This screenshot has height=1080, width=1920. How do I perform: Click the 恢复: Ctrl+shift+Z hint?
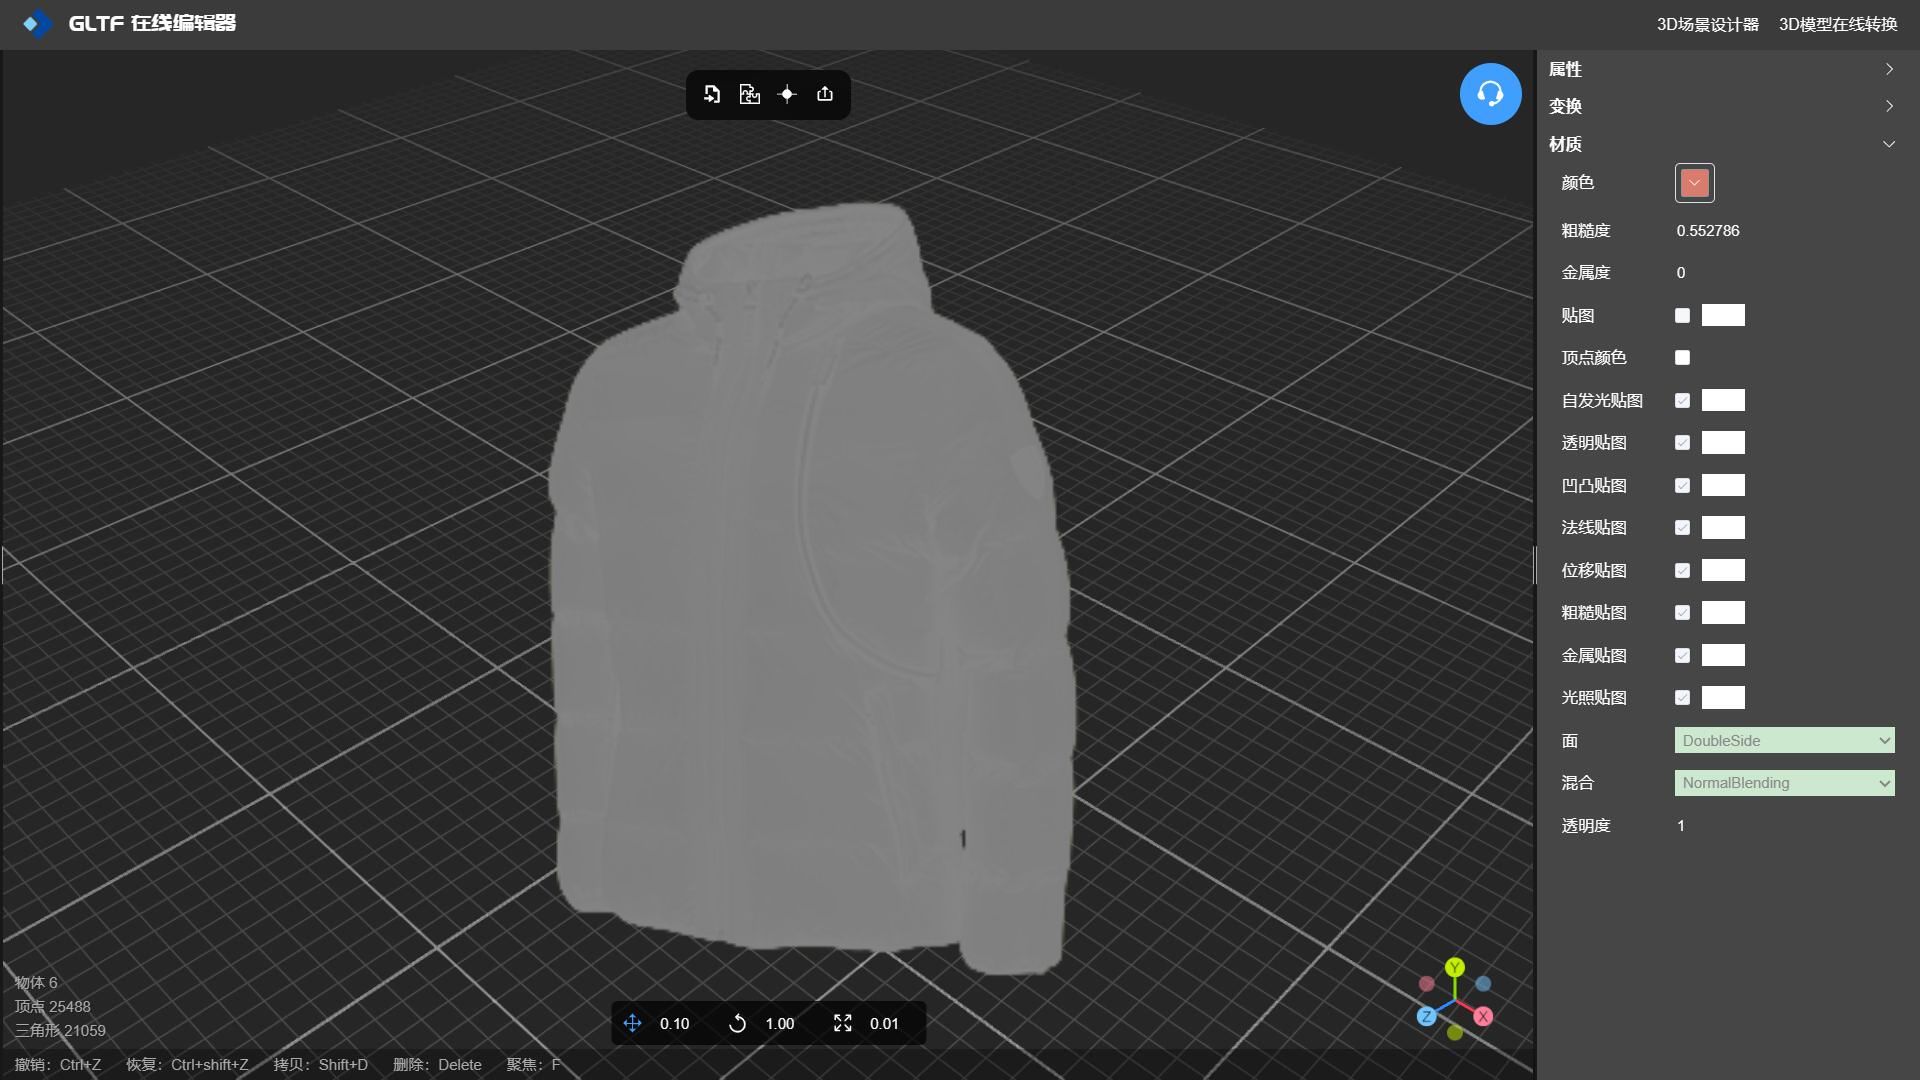pyautogui.click(x=187, y=1065)
